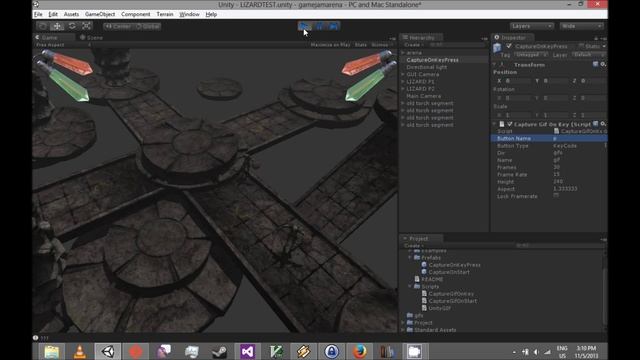Viewport: 640px width, 360px height.
Task: Expand LIZARD P1 in Hierarchy
Action: coord(403,82)
